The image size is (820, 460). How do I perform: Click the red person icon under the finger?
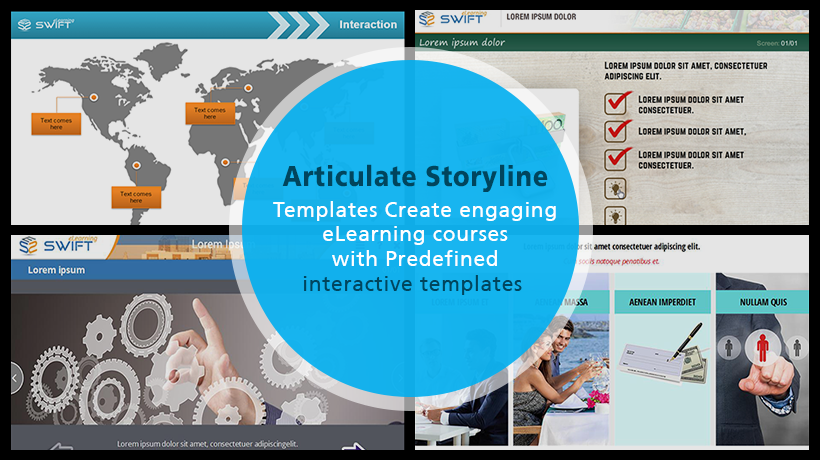(762, 348)
